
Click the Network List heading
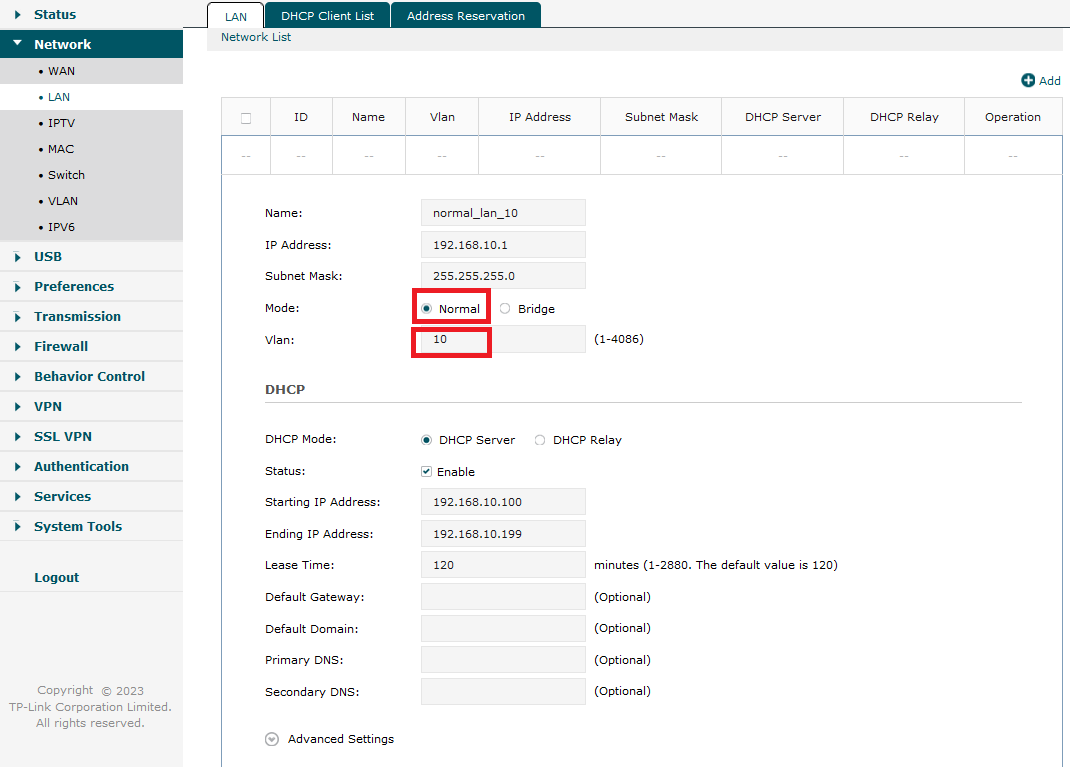pos(256,38)
